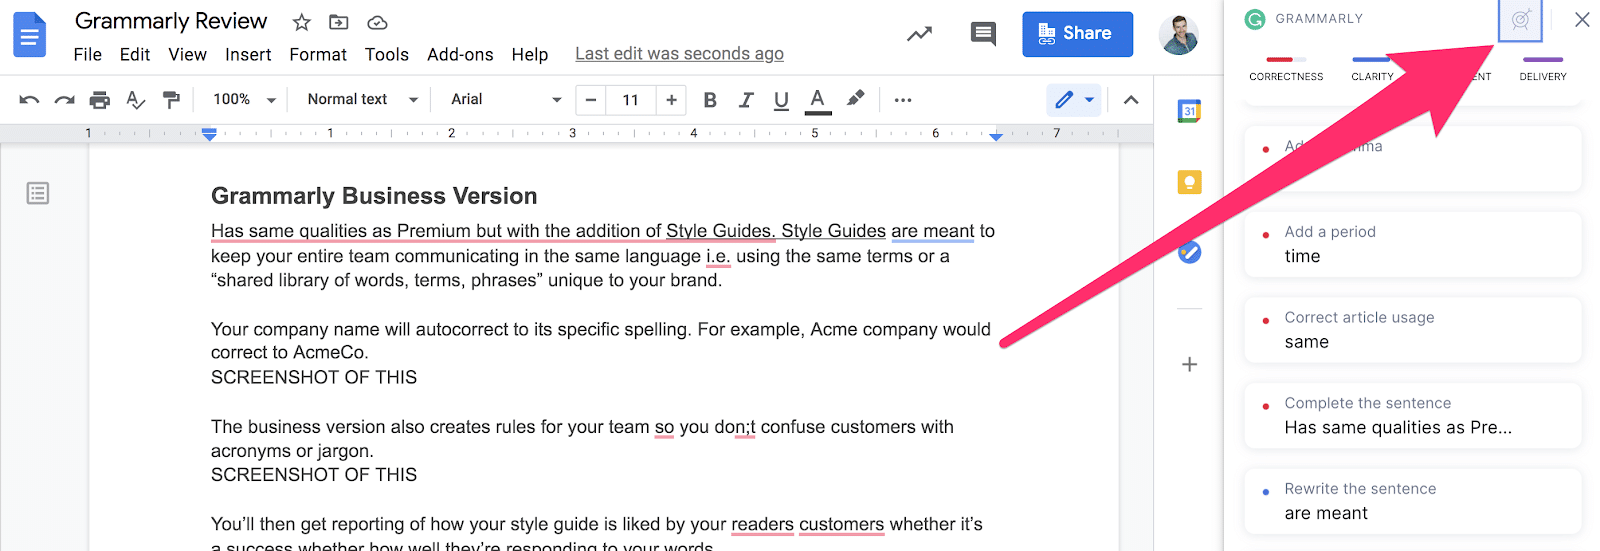Open Google Calendar side panel icon
Viewport: 1600px width, 551px height.
pos(1189,111)
